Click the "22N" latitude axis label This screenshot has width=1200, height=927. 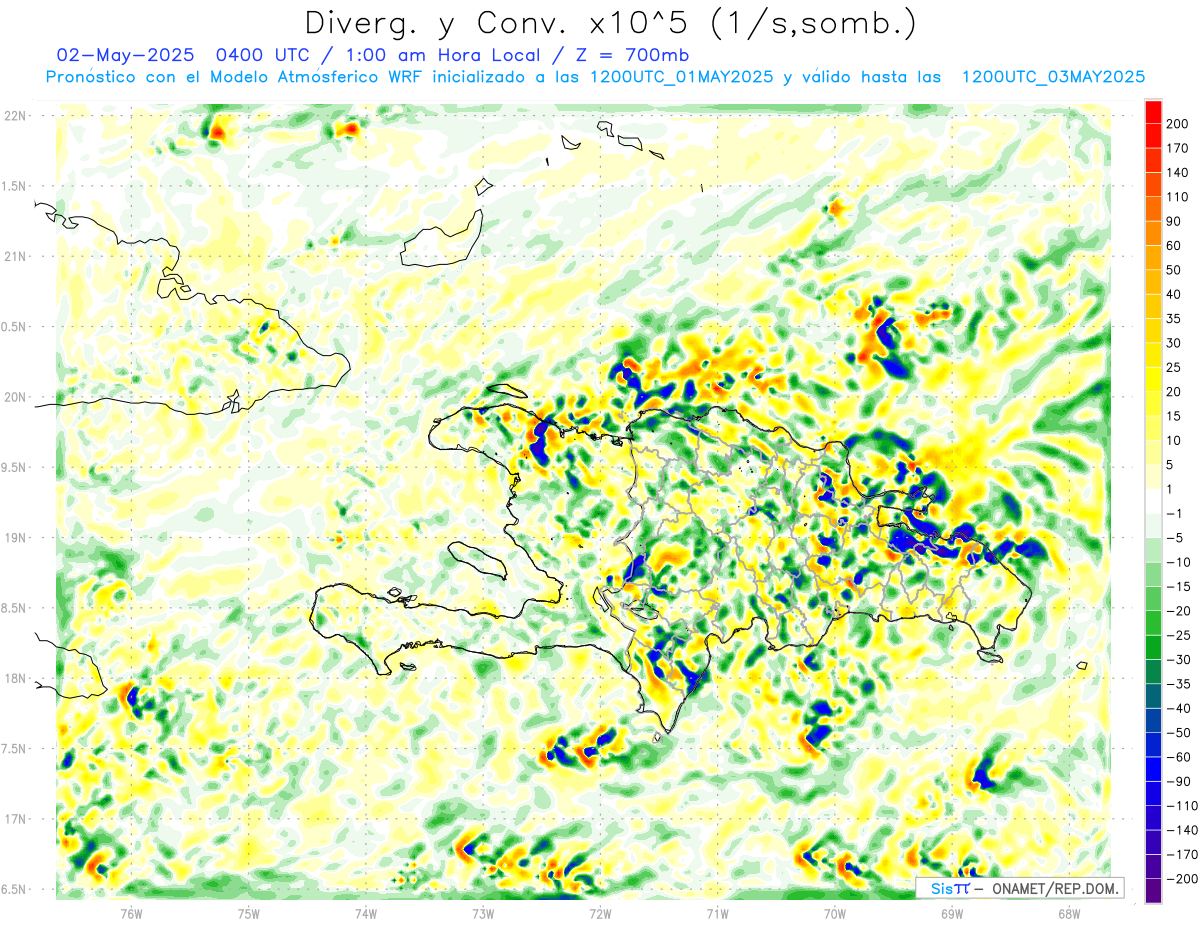[x=15, y=116]
